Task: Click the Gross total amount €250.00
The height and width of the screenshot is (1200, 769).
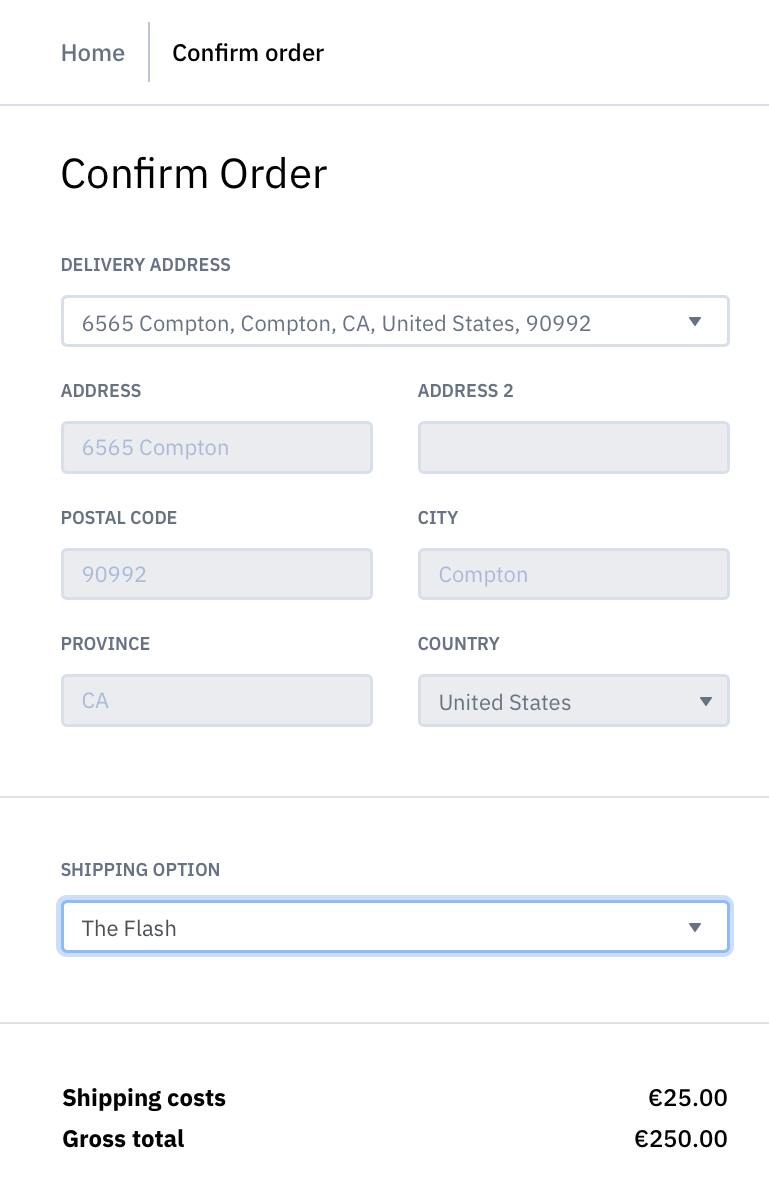Action: click(681, 1138)
